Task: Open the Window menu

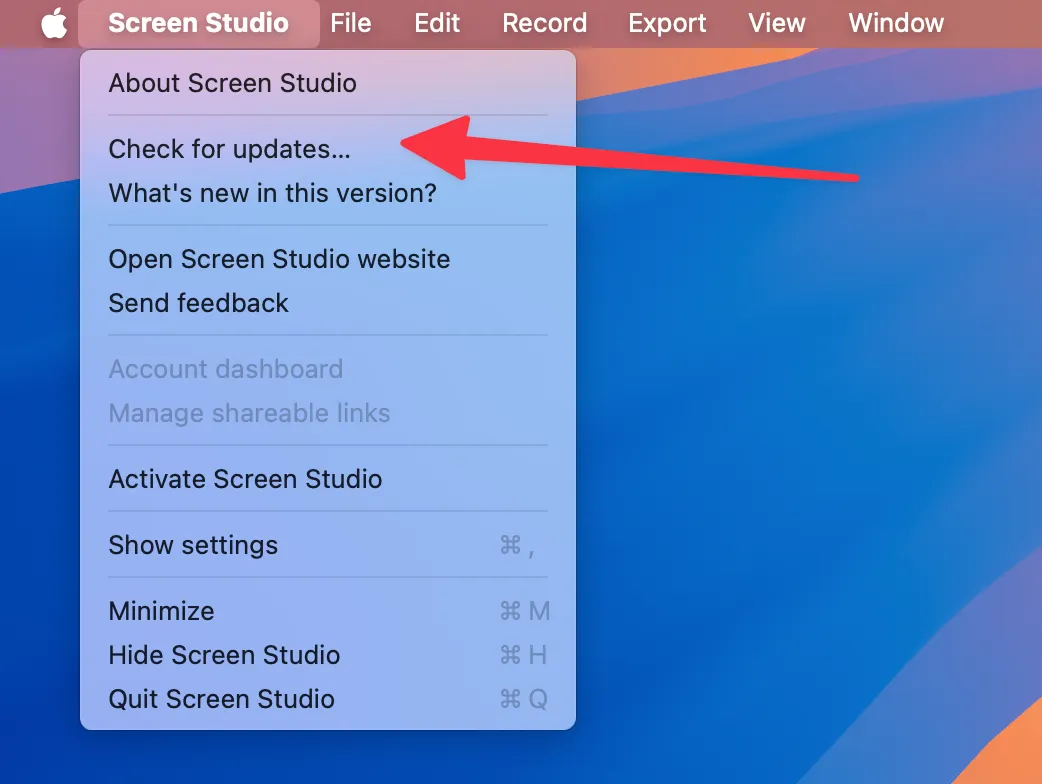Action: [896, 23]
